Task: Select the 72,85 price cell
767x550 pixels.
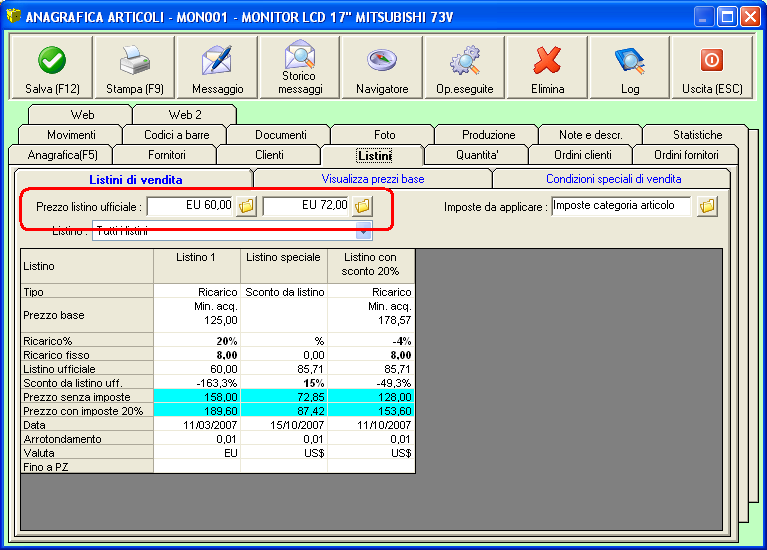Action: pyautogui.click(x=284, y=397)
